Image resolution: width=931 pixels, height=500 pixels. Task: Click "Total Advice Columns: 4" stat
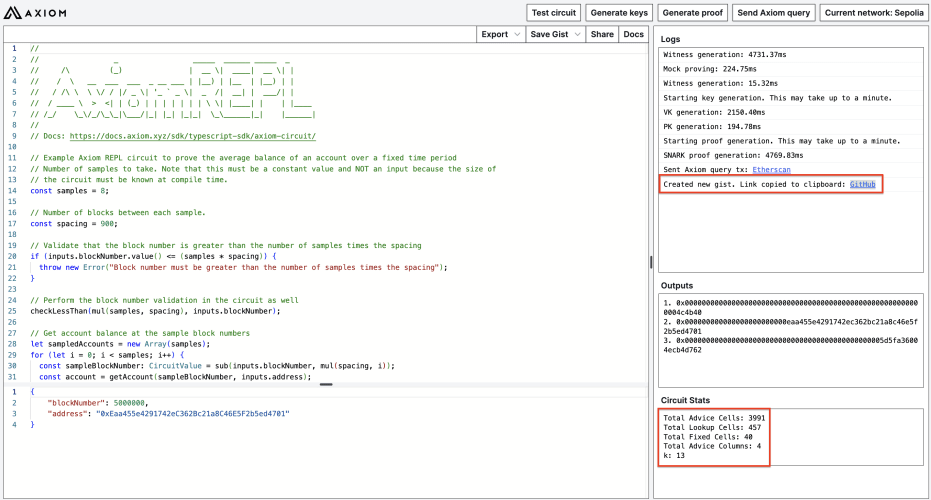tap(712, 446)
